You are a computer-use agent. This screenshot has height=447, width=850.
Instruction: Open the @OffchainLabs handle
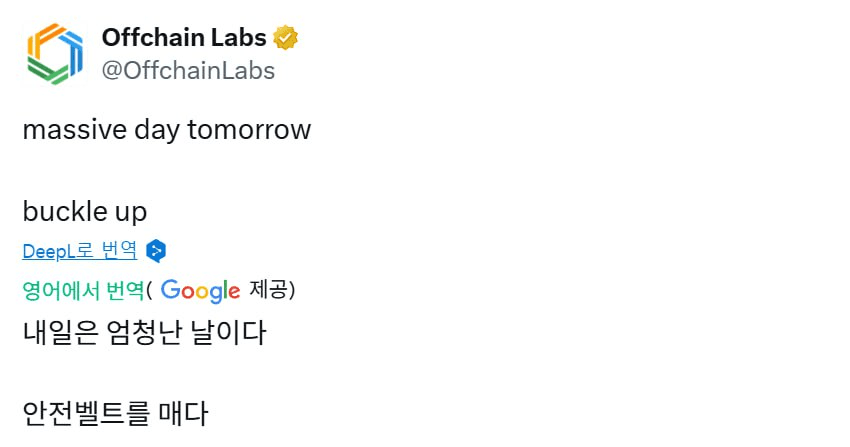point(188,70)
